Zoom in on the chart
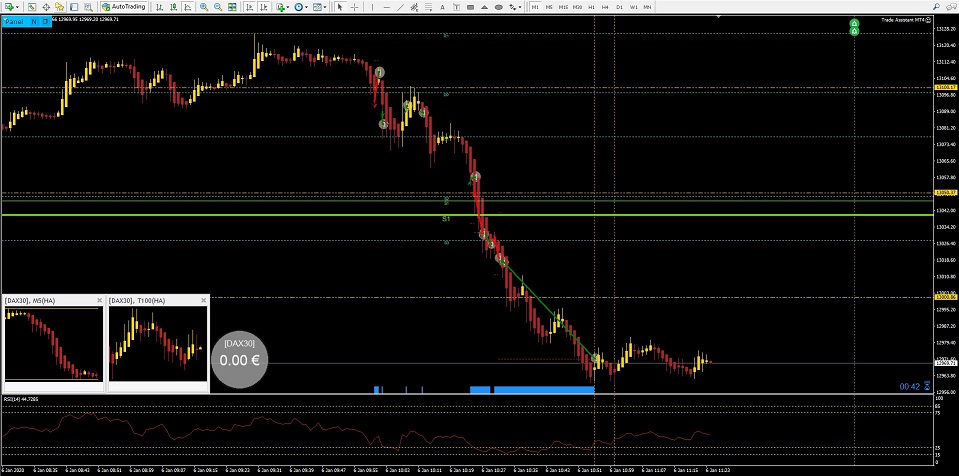This screenshot has height=476, width=959. (204, 7)
